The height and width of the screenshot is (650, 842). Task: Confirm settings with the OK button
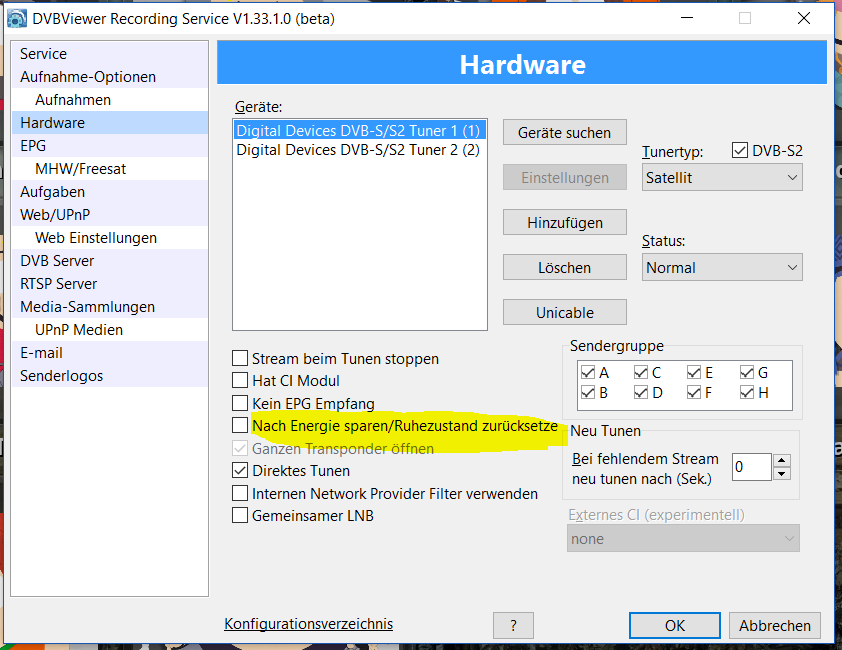(674, 625)
